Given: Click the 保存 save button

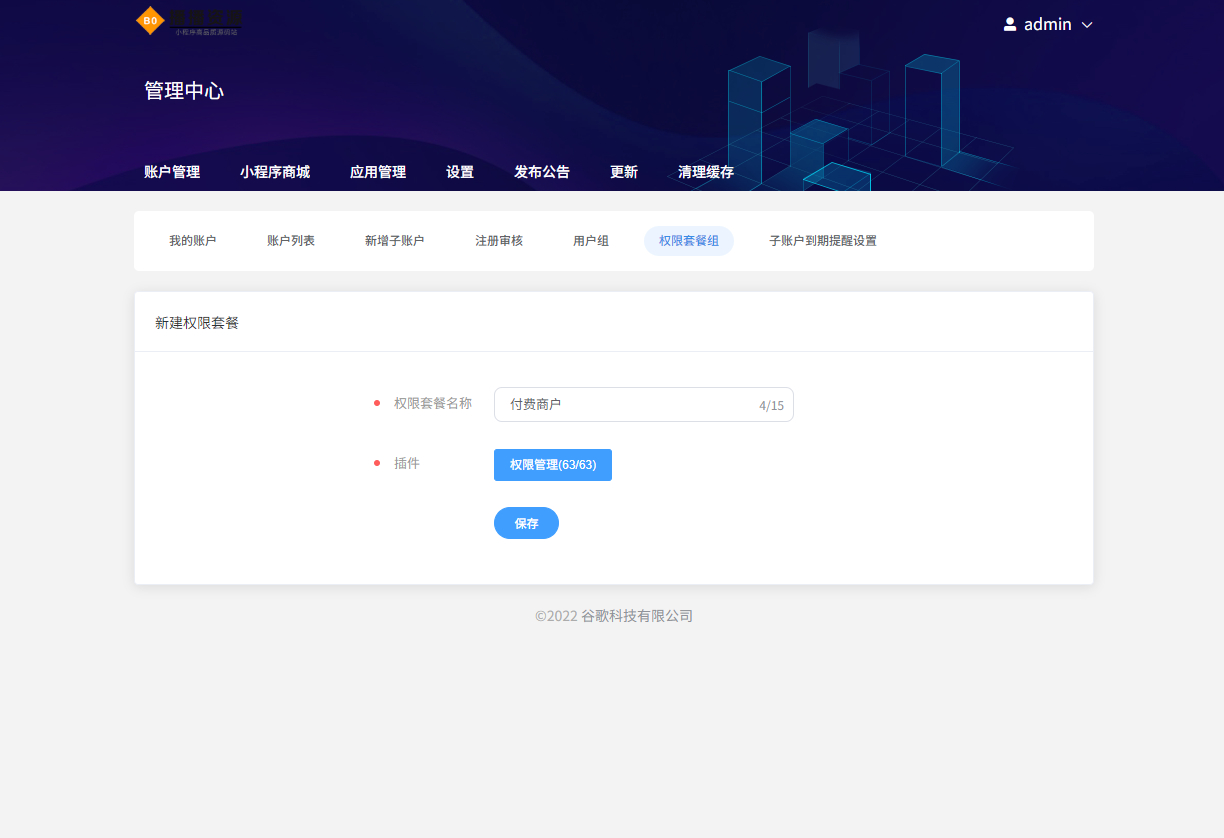Looking at the screenshot, I should pos(526,523).
